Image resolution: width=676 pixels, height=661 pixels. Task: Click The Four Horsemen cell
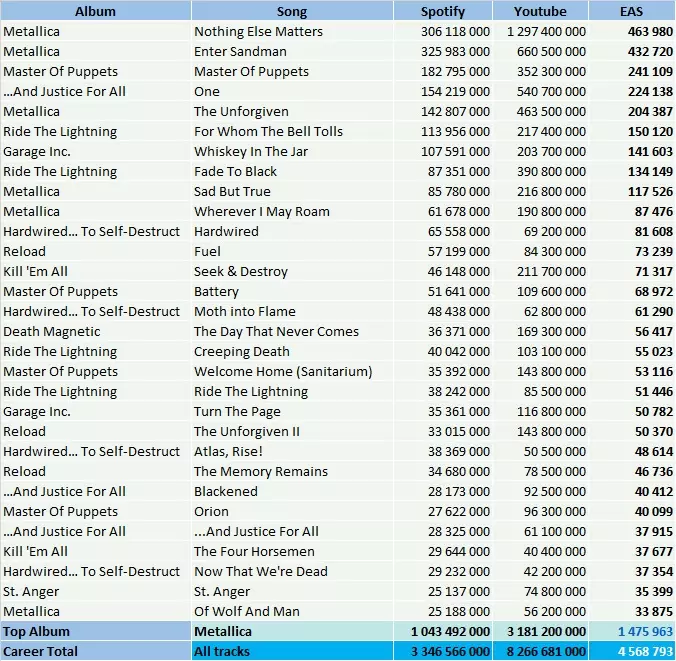point(292,551)
